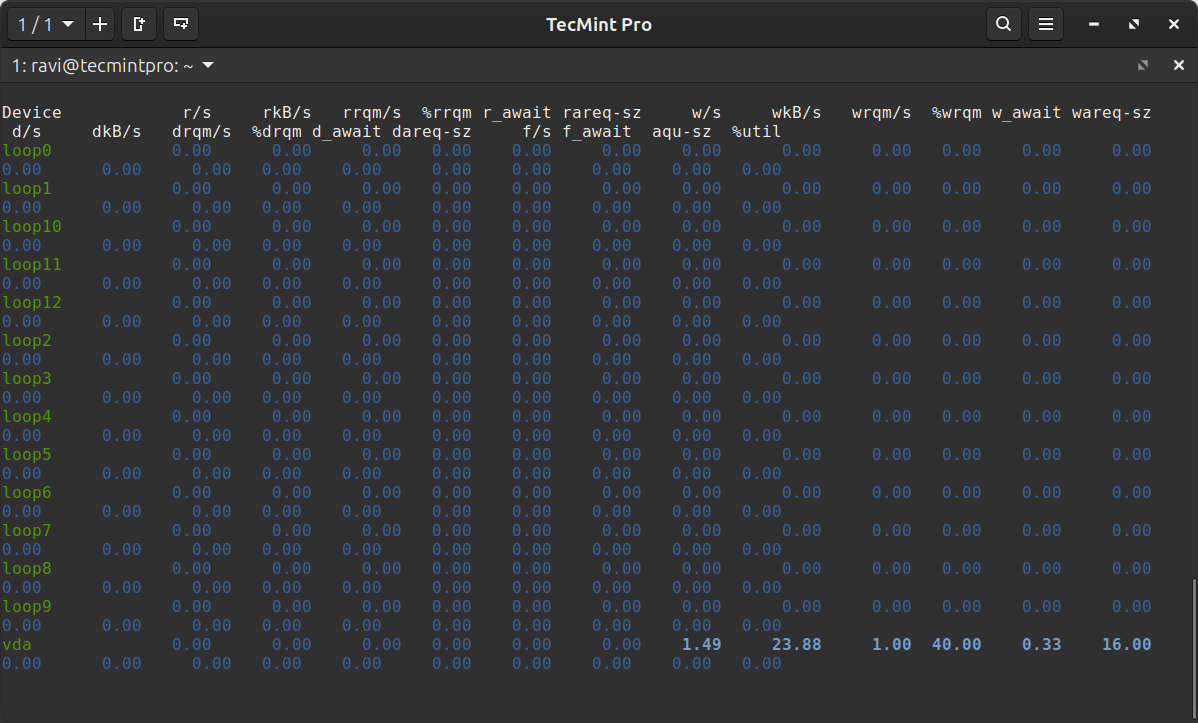Click the 40.00 %wrqm value
Viewport: 1198px width, 723px height.
[x=956, y=645]
